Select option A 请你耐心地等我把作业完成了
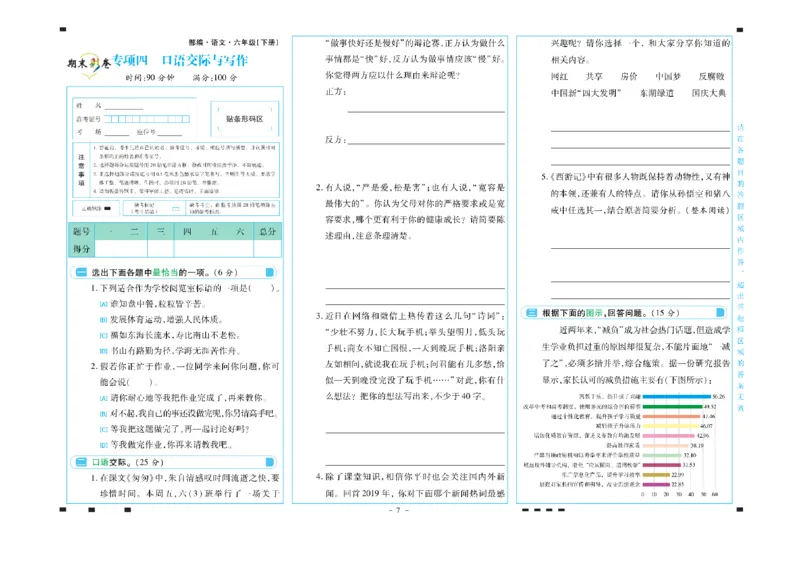 pos(183,398)
